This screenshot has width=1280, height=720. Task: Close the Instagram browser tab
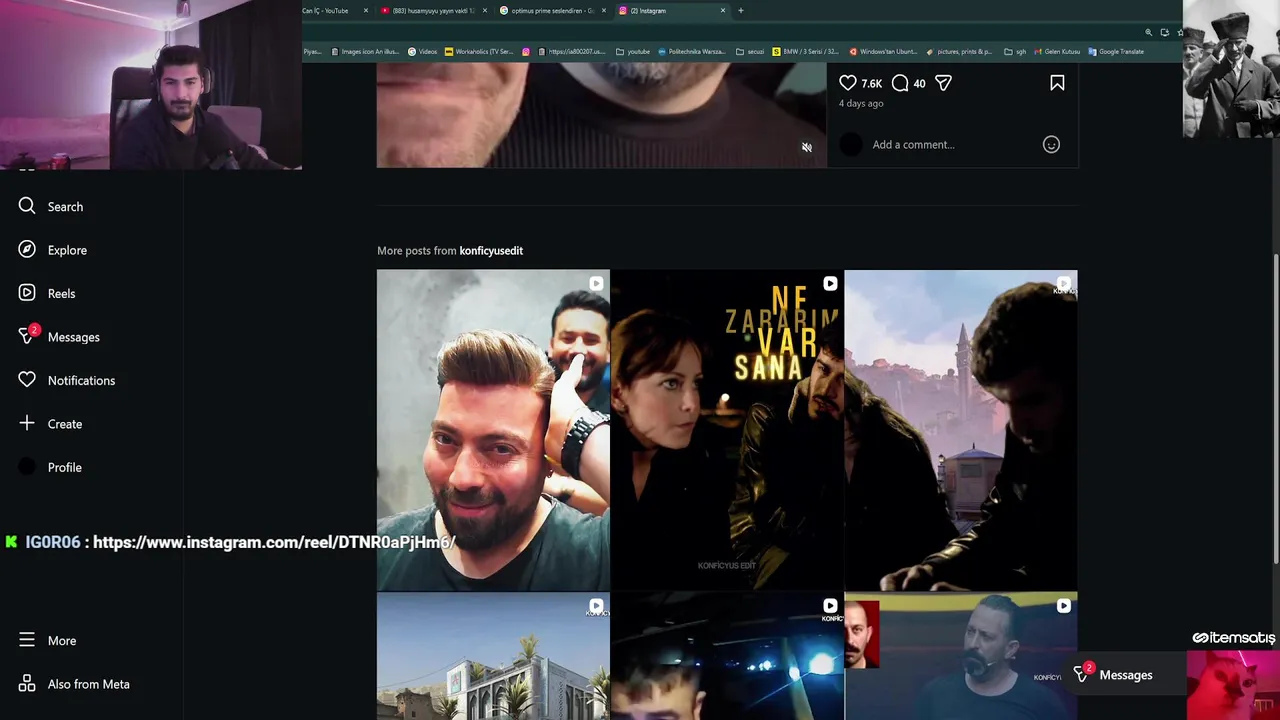723,10
